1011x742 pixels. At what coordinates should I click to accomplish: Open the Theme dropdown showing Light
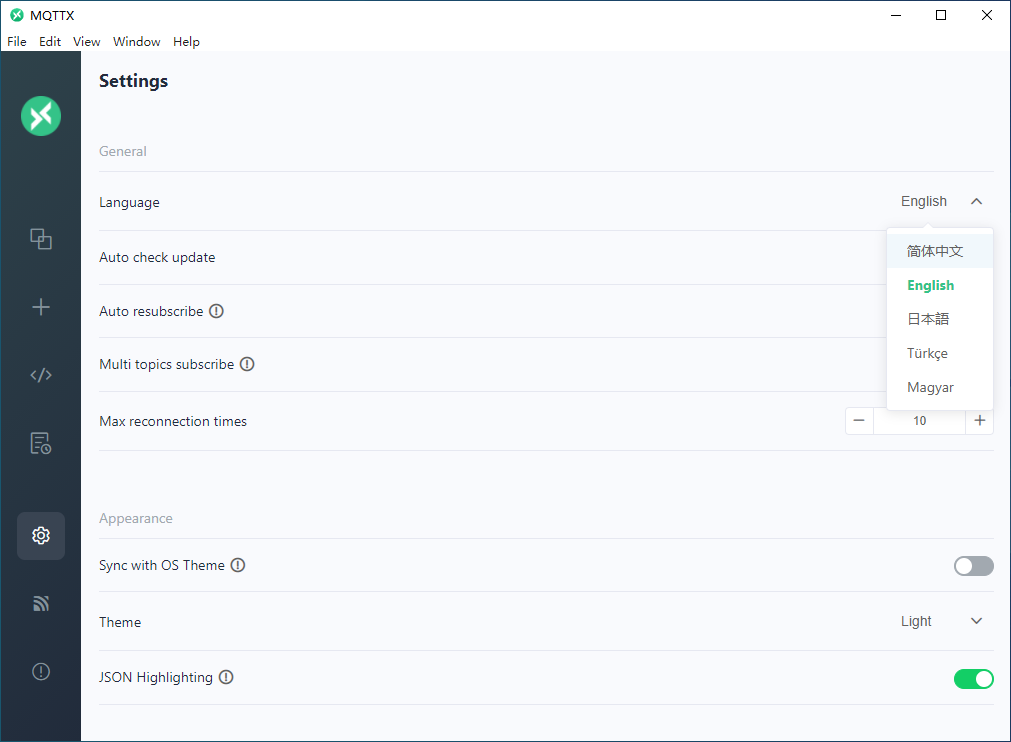pyautogui.click(x=941, y=621)
